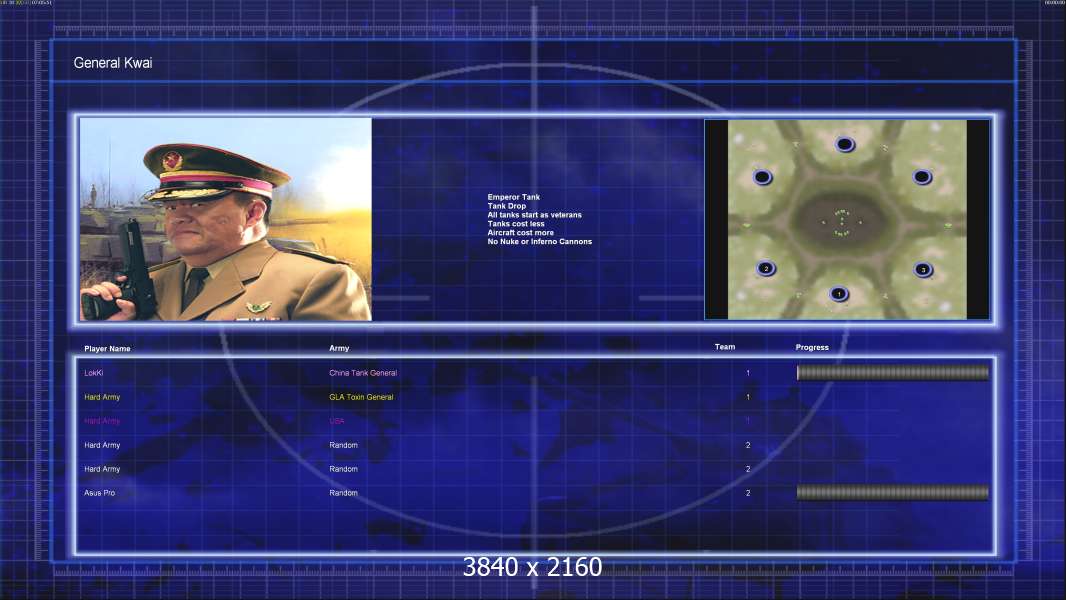Screen dimensions: 1066x600
Task: Click 'Hard Army' name beside USA
Action: [x=102, y=421]
